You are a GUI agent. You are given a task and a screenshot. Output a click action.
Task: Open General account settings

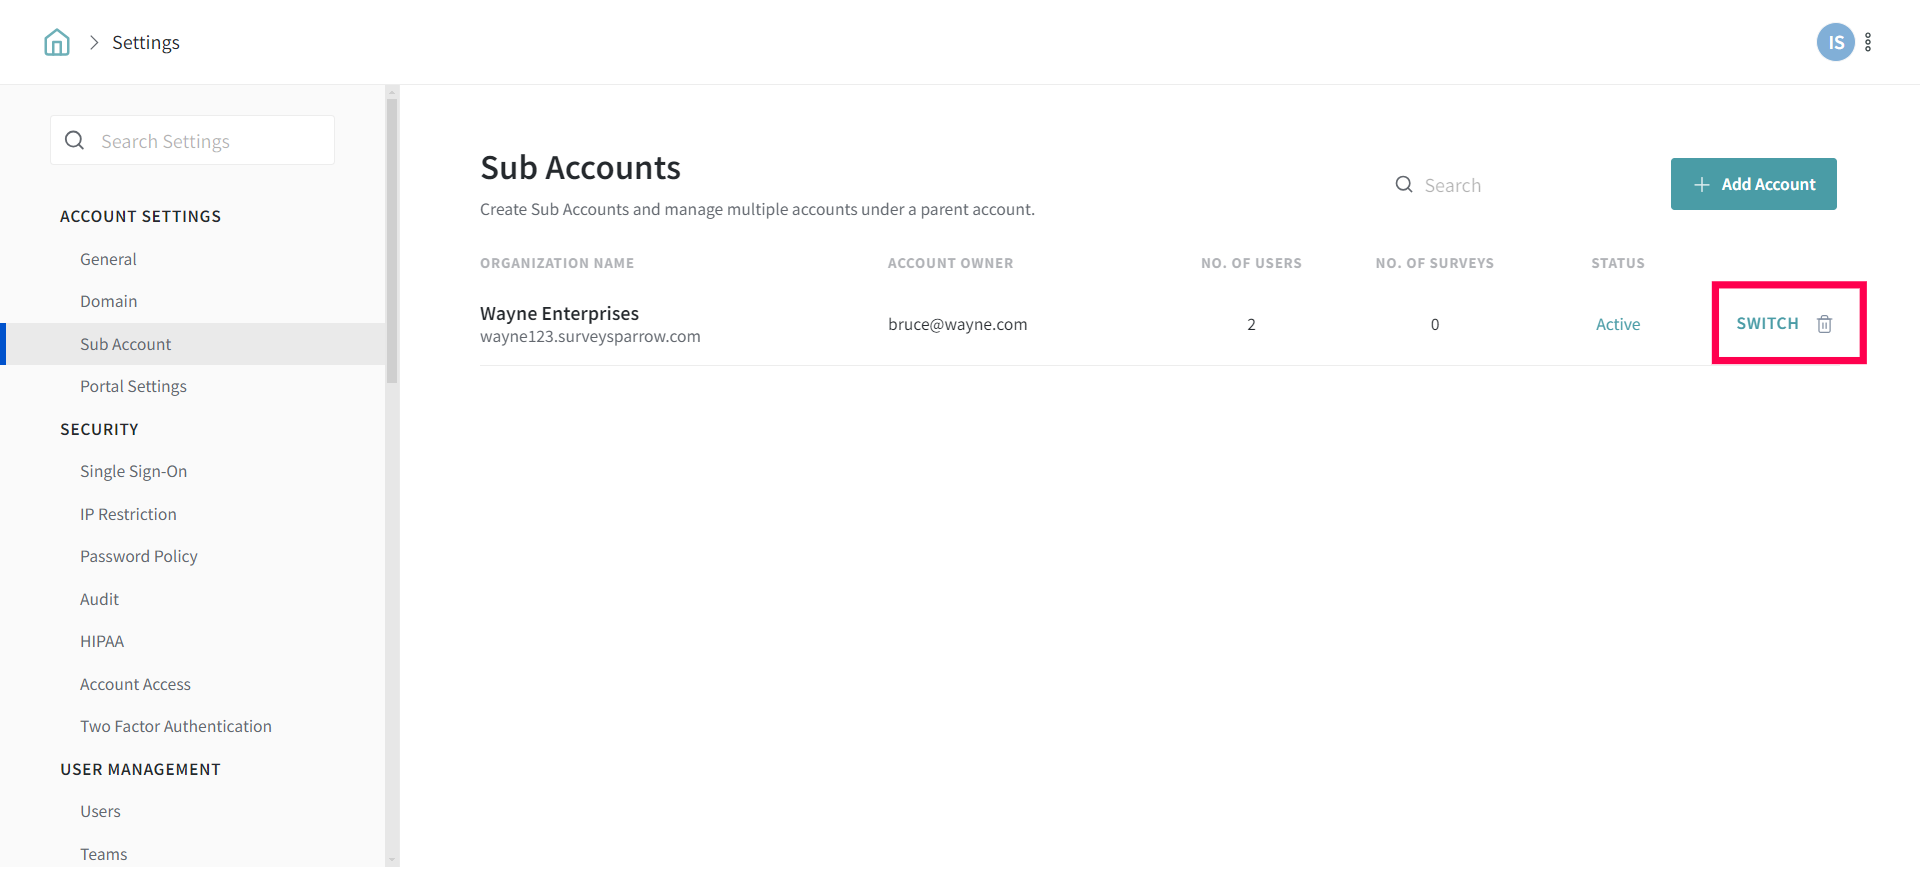pyautogui.click(x=108, y=259)
